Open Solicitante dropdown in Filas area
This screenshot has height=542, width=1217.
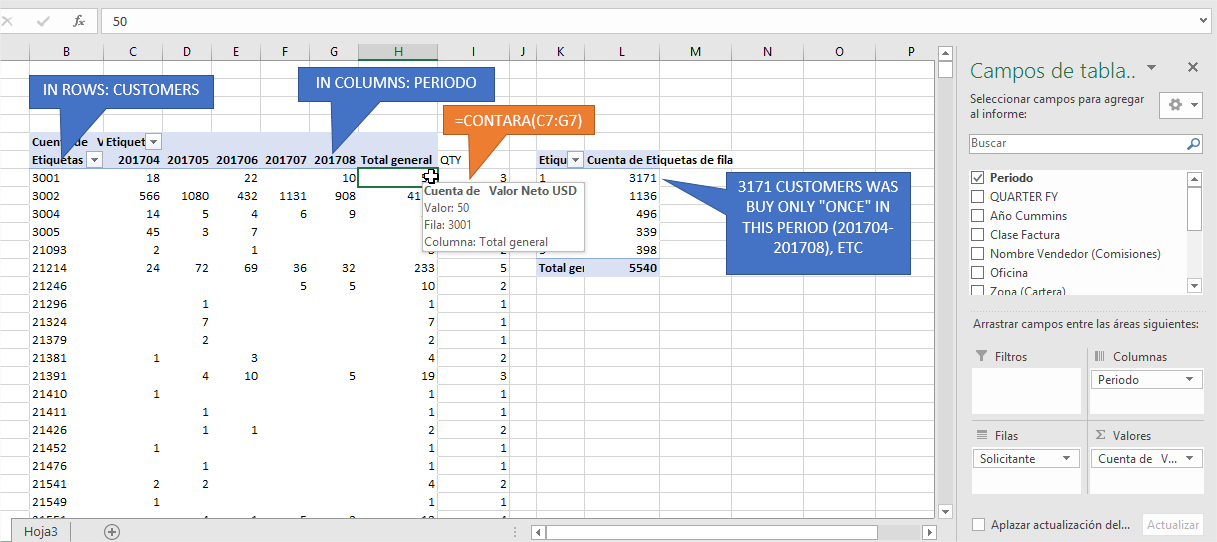pyautogui.click(x=1067, y=458)
